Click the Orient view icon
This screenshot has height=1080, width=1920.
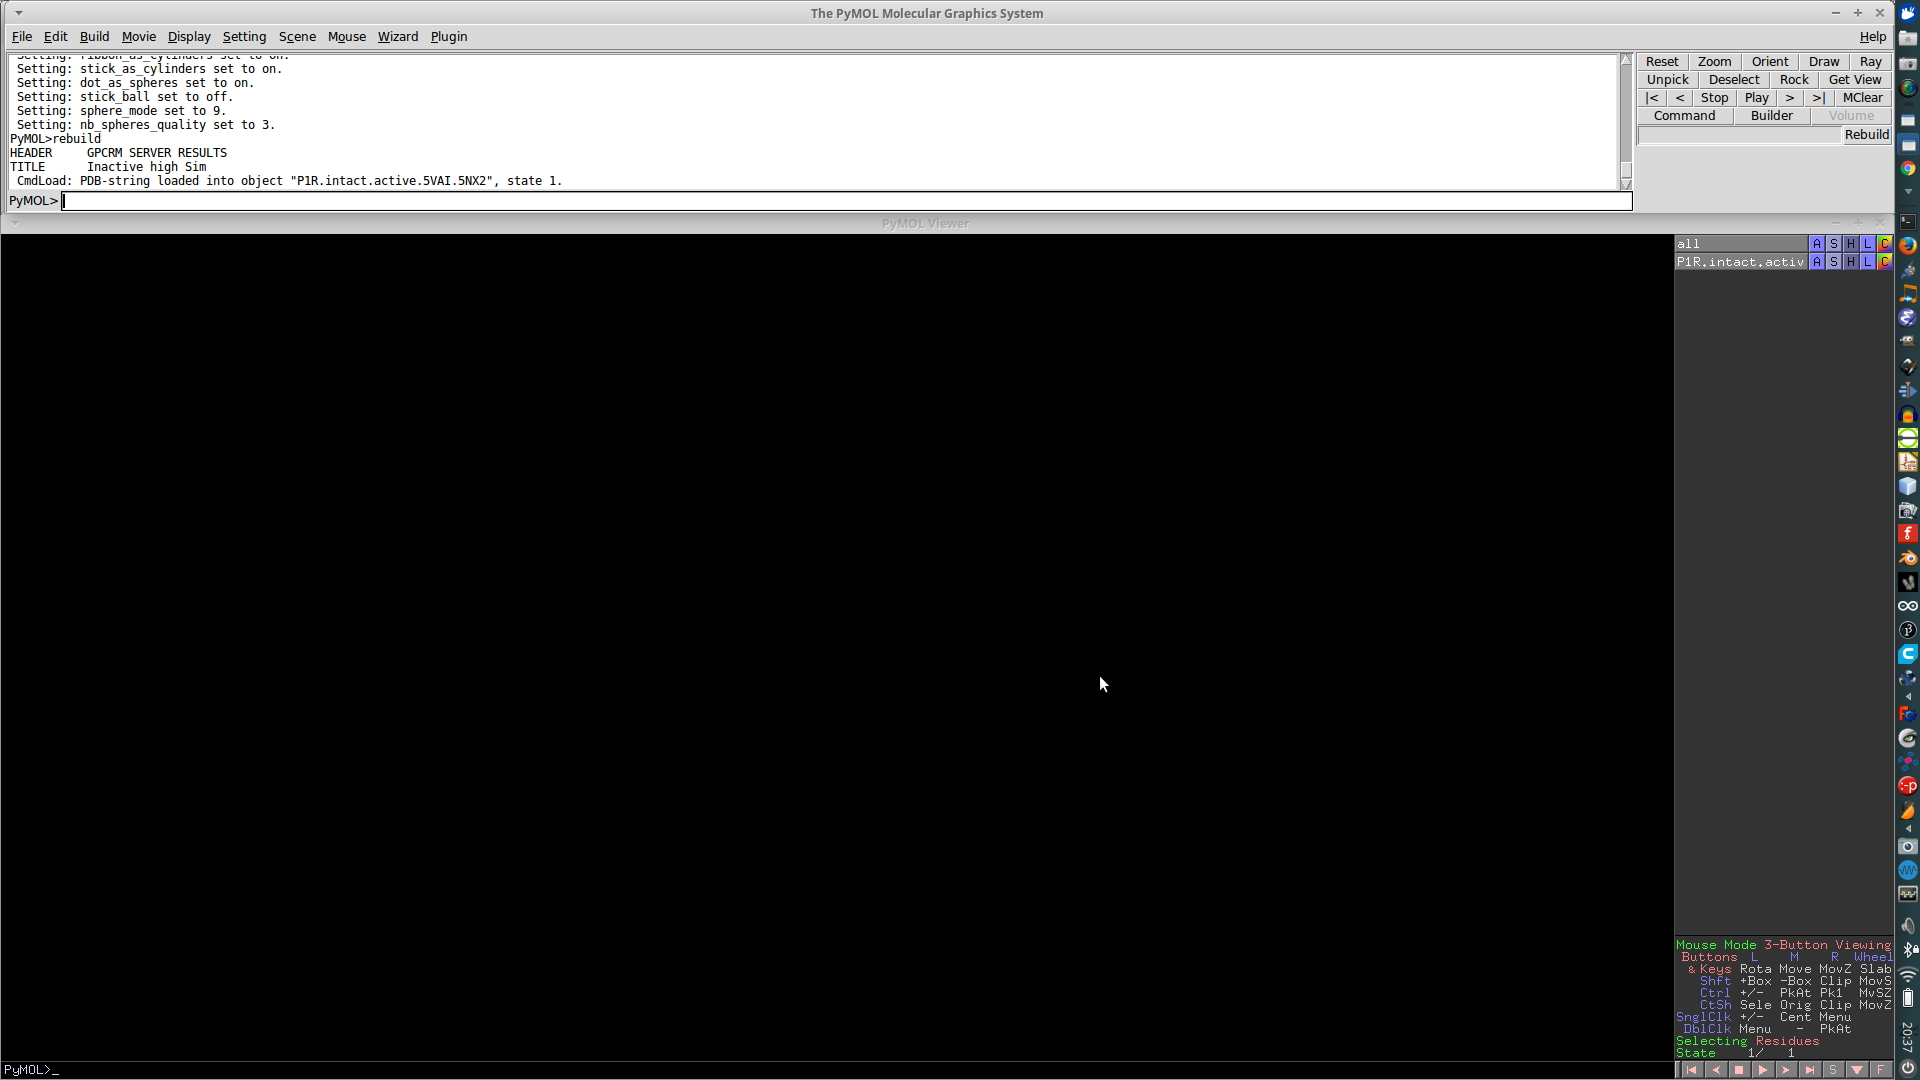(x=1770, y=61)
